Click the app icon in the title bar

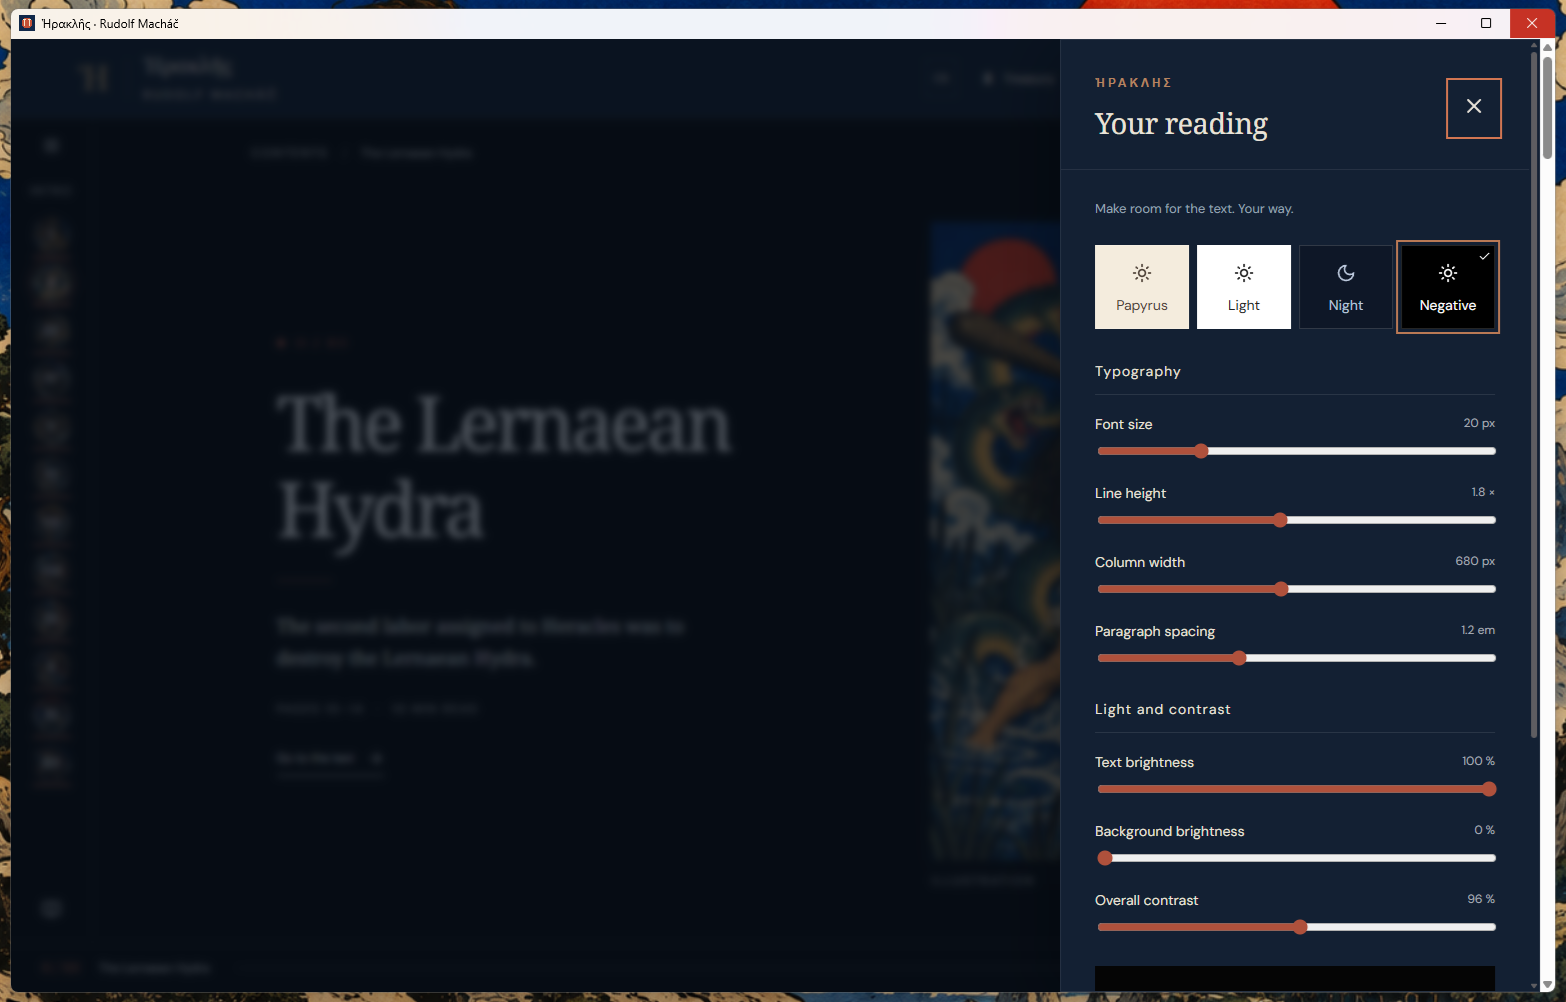tap(27, 23)
